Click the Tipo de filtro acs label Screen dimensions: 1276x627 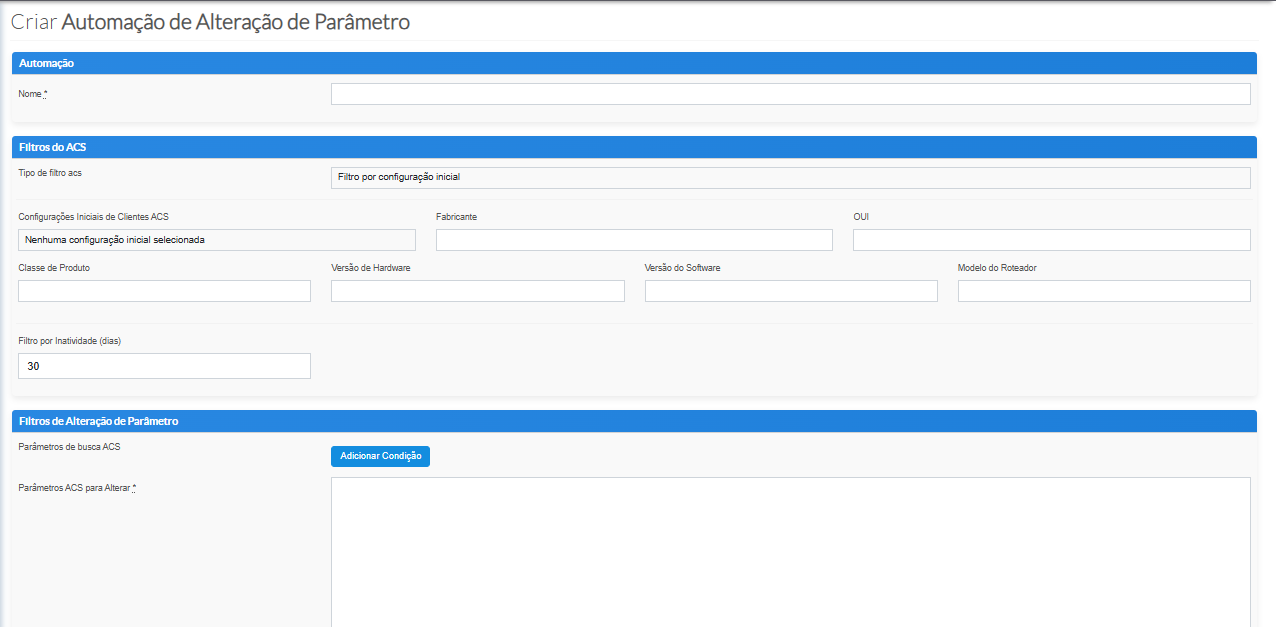pos(50,173)
